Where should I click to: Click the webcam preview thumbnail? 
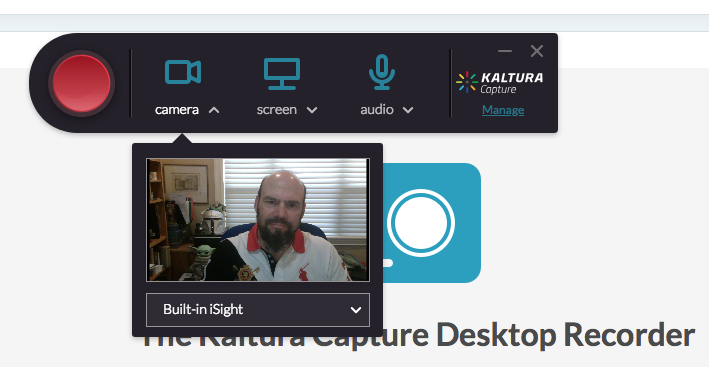click(258, 220)
